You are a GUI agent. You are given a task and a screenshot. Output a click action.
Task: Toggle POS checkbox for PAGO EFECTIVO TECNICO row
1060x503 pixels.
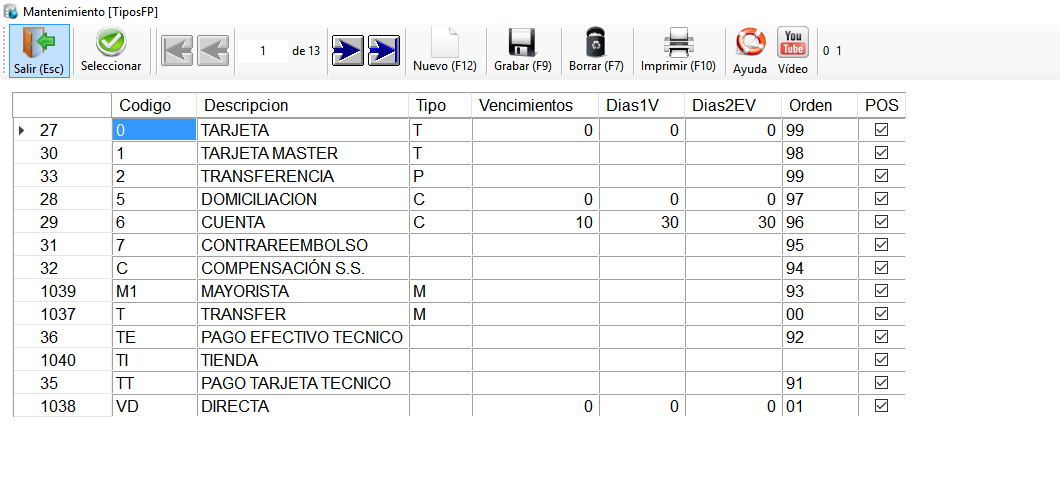pos(881,337)
